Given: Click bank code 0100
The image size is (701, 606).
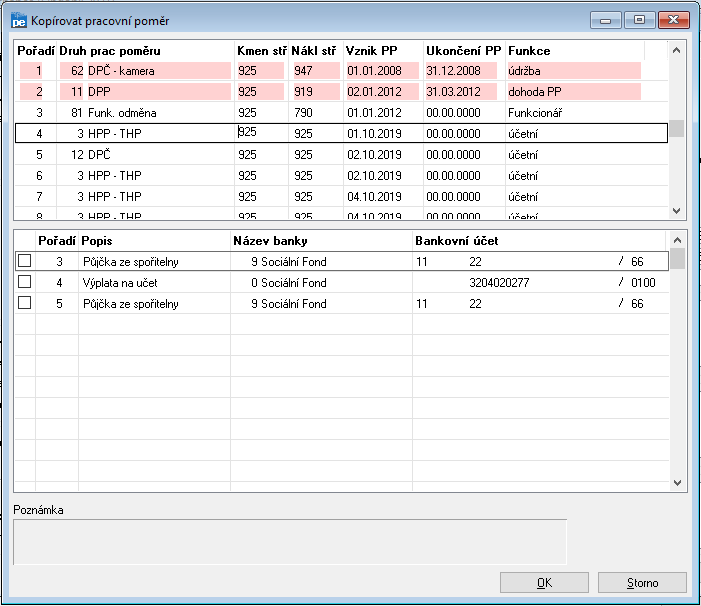Looking at the screenshot, I should pos(643,282).
